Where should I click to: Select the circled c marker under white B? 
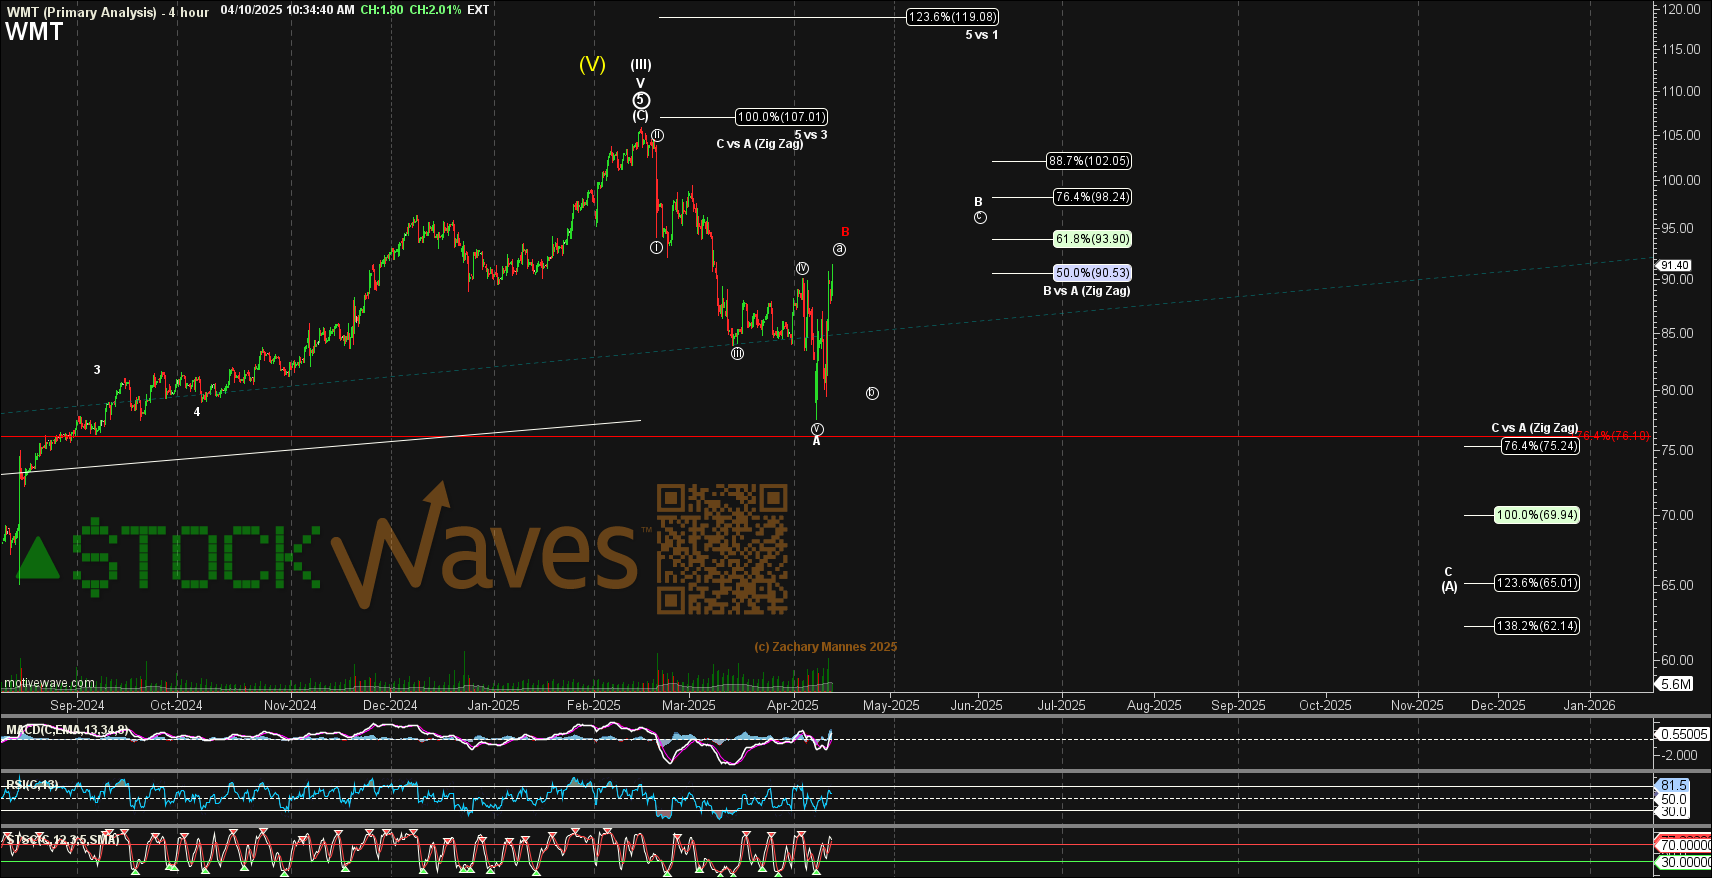click(x=980, y=217)
